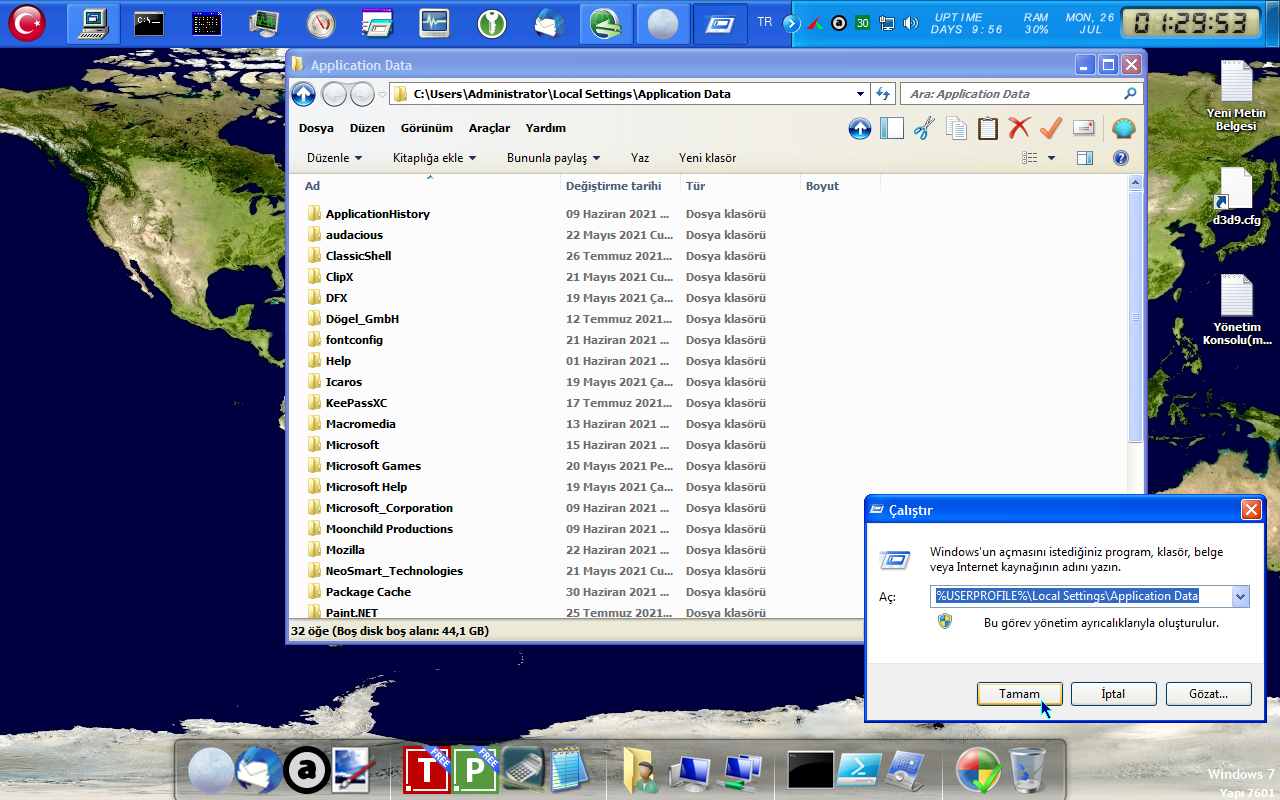Click the Run dialog taskbar button
This screenshot has width=1280, height=800.
pos(720,23)
